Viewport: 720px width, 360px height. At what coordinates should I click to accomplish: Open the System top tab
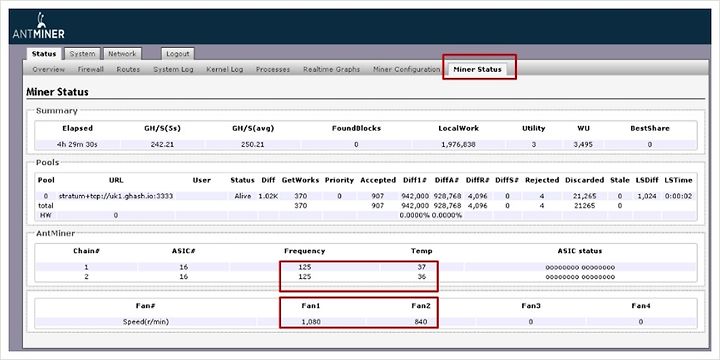[x=82, y=54]
